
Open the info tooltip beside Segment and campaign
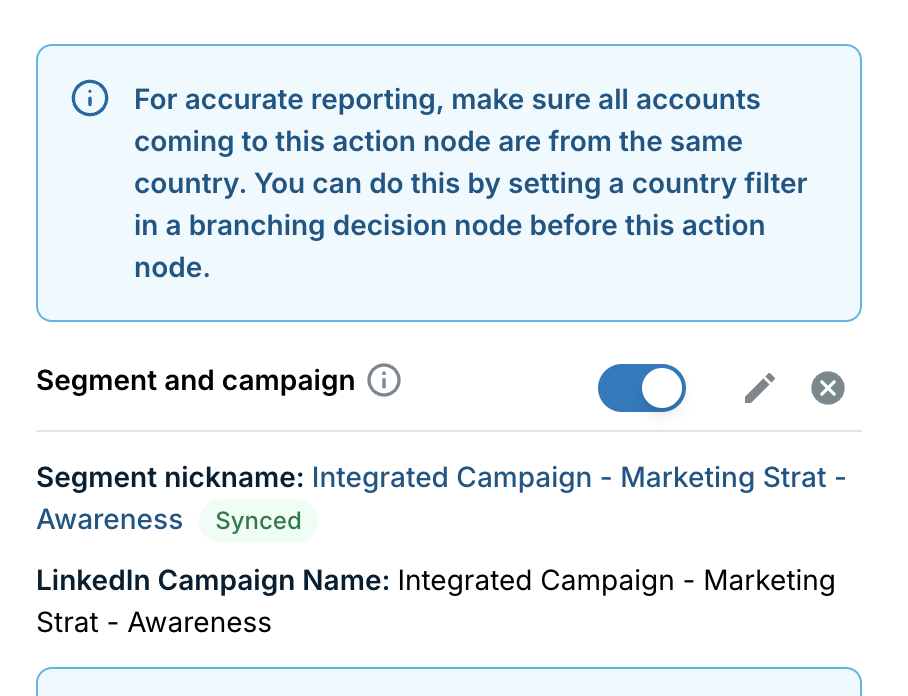[x=384, y=380]
